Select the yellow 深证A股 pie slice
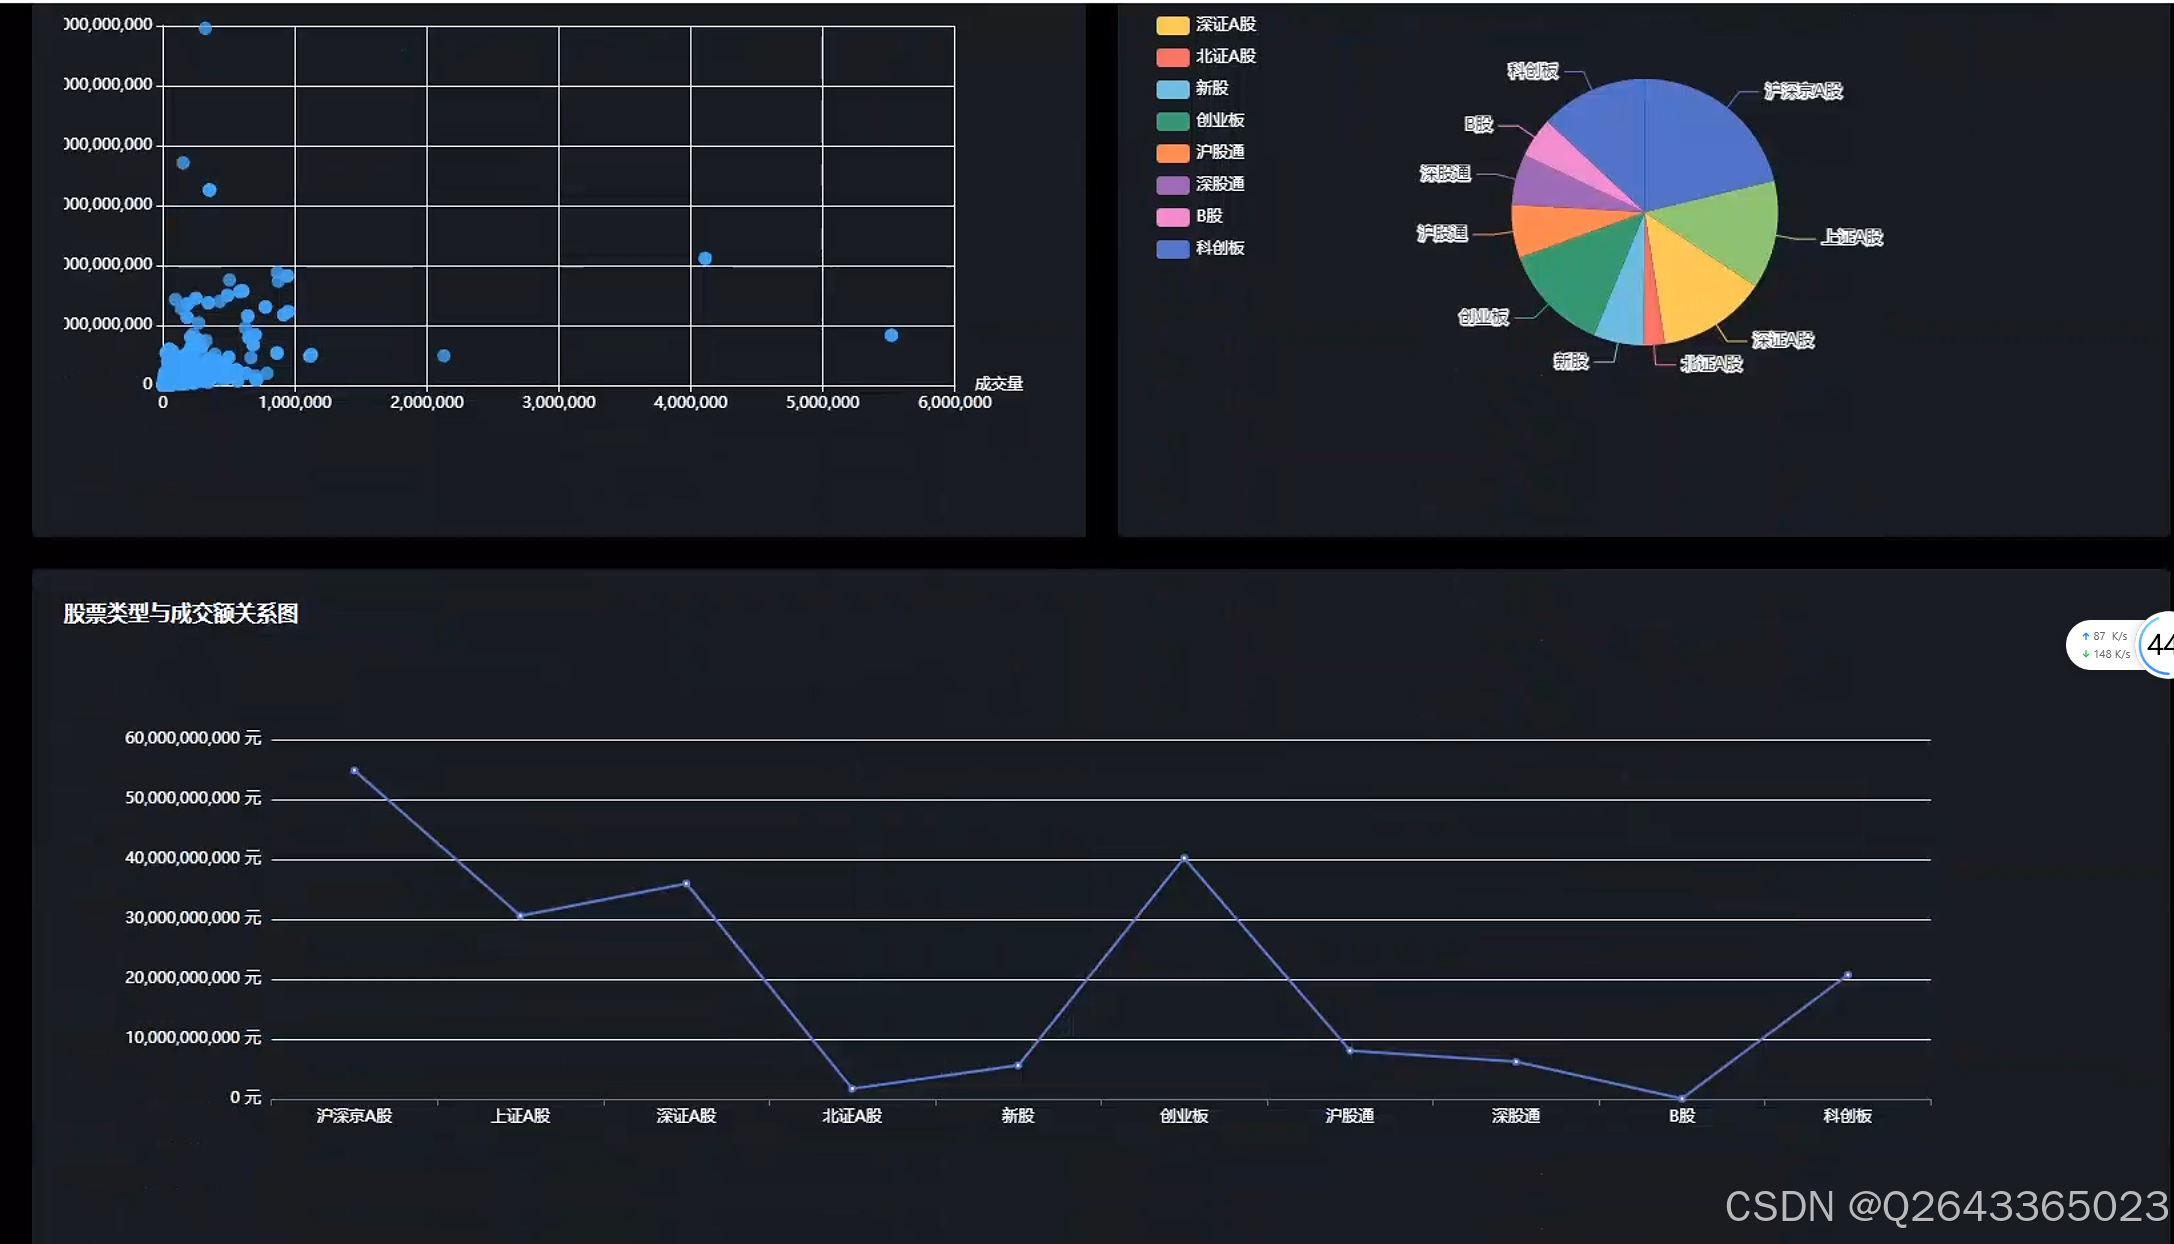This screenshot has width=2174, height=1244. tap(1693, 280)
